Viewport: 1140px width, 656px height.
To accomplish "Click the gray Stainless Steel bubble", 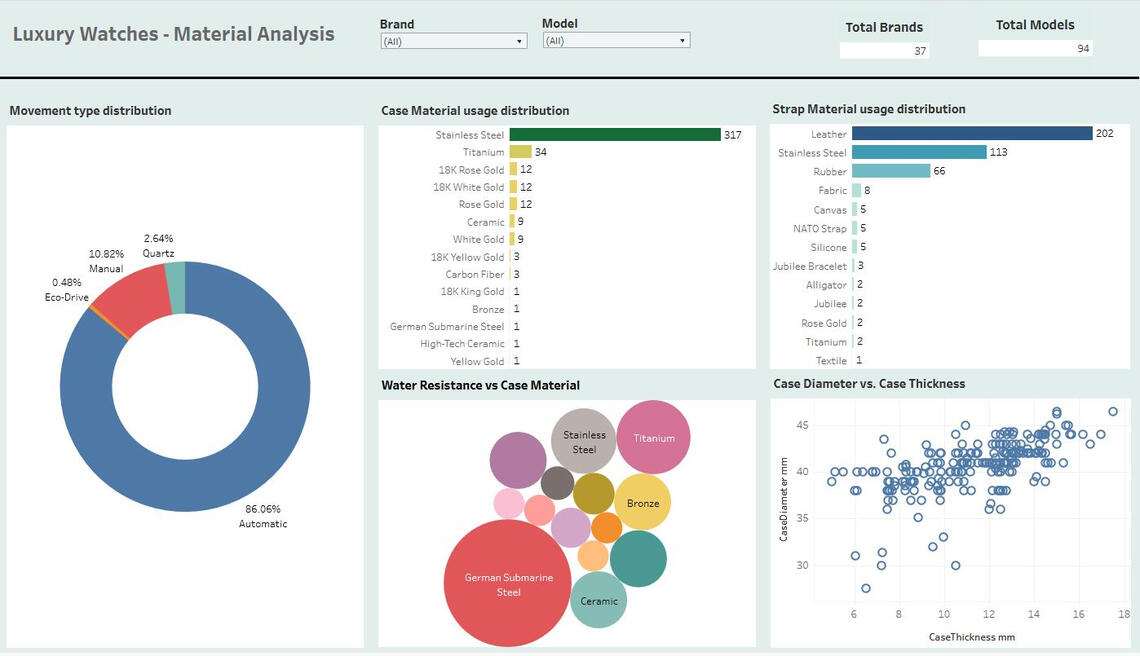I will click(x=584, y=441).
